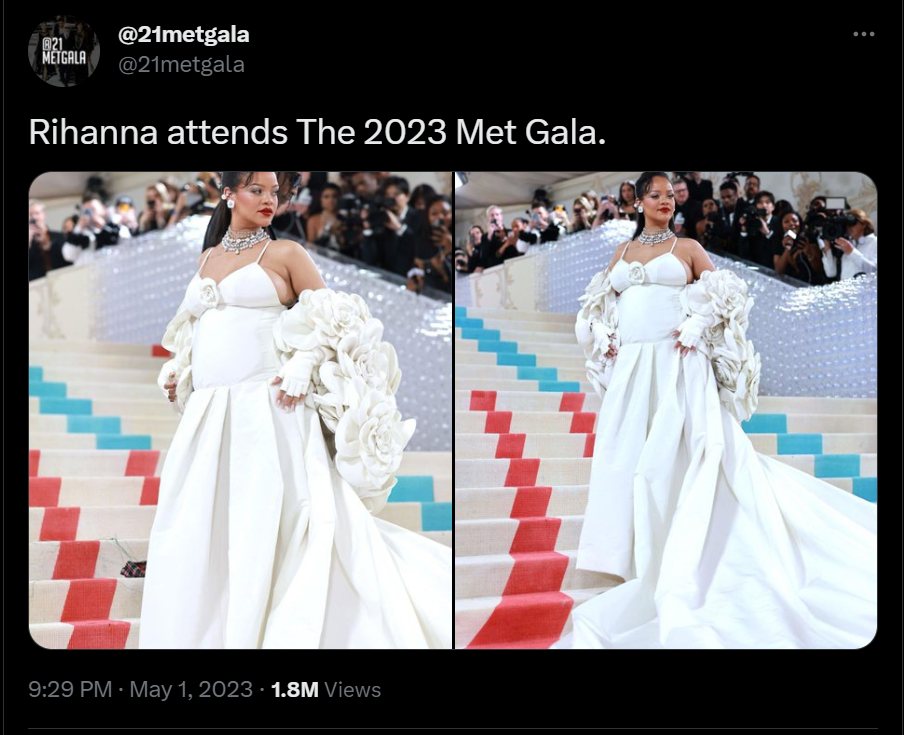Viewport: 904px width, 735px height.
Task: Click the word Views beside the count
Action: pos(353,689)
